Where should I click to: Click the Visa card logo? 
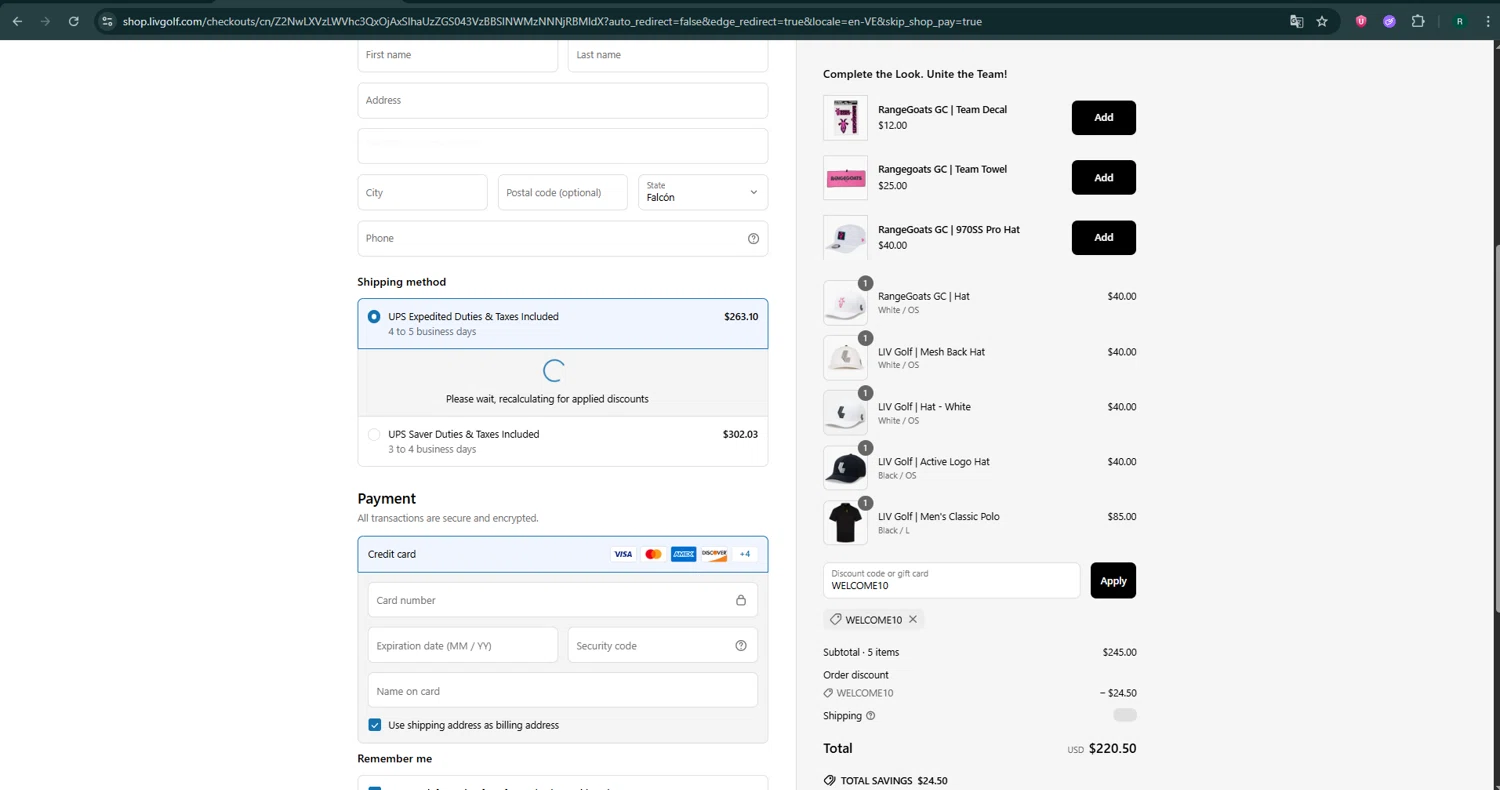623,554
